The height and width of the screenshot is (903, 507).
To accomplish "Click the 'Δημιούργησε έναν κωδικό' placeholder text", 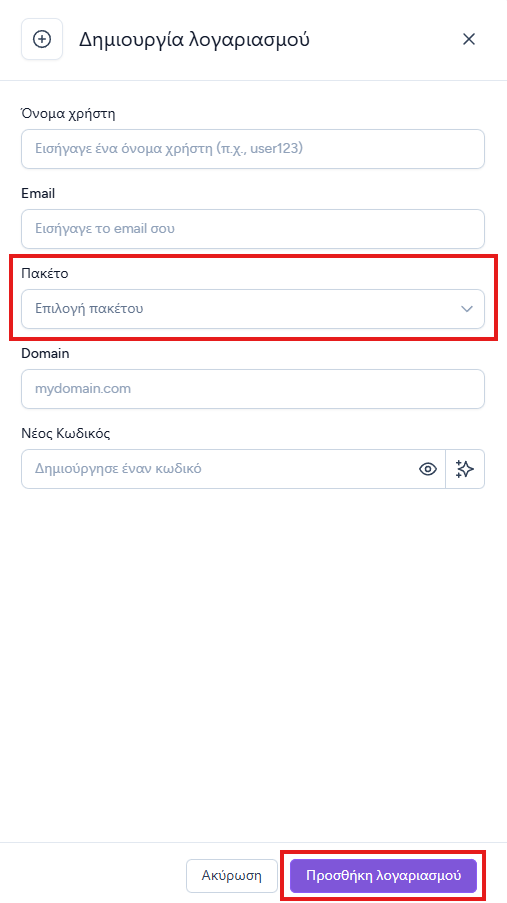I will pos(118,469).
